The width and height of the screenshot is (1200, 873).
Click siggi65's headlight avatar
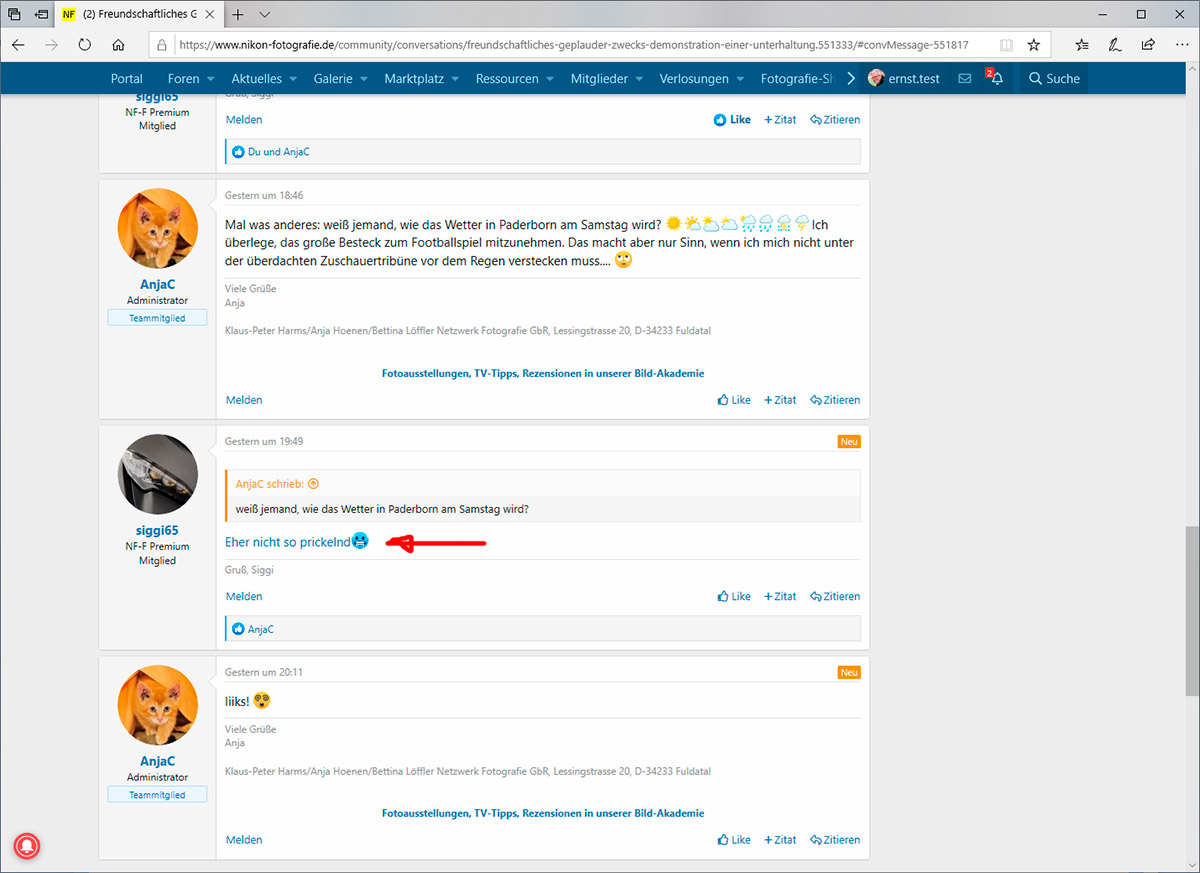coord(158,474)
